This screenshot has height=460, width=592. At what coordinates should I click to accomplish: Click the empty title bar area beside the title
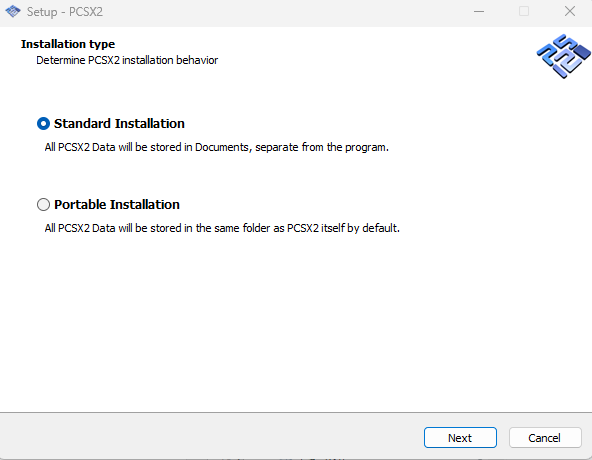pyautogui.click(x=283, y=12)
